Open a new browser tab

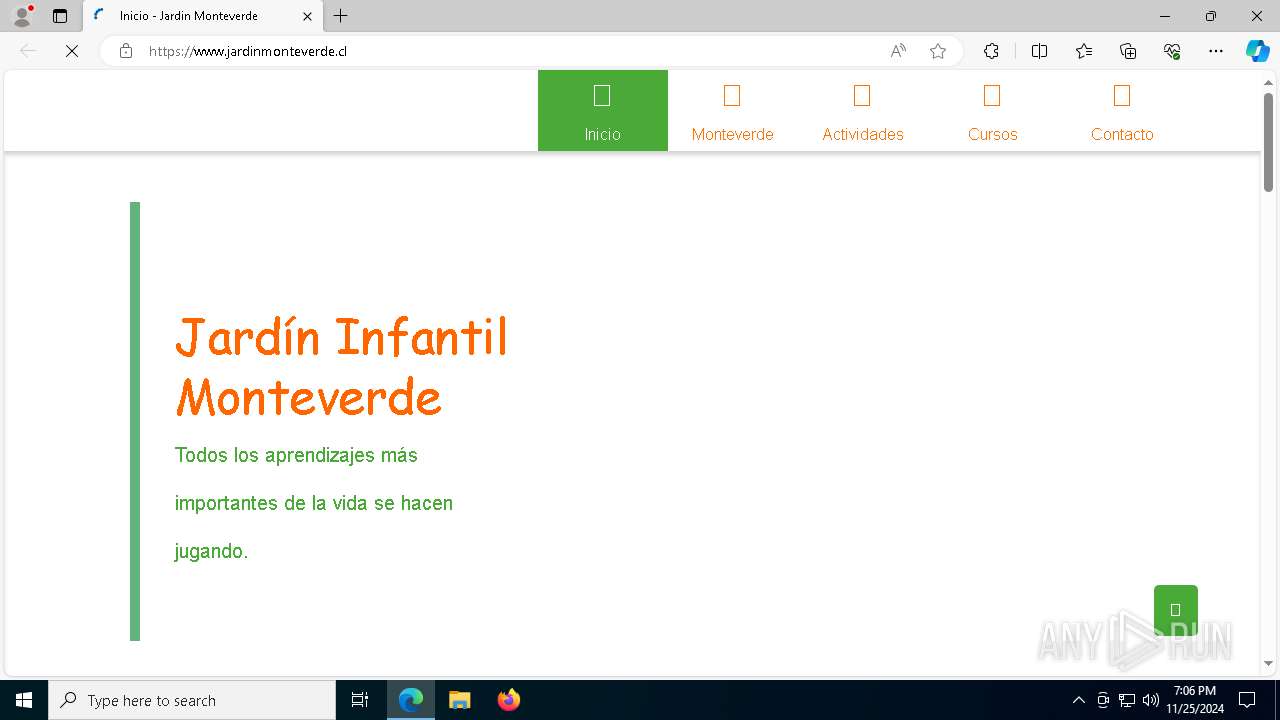tap(341, 16)
